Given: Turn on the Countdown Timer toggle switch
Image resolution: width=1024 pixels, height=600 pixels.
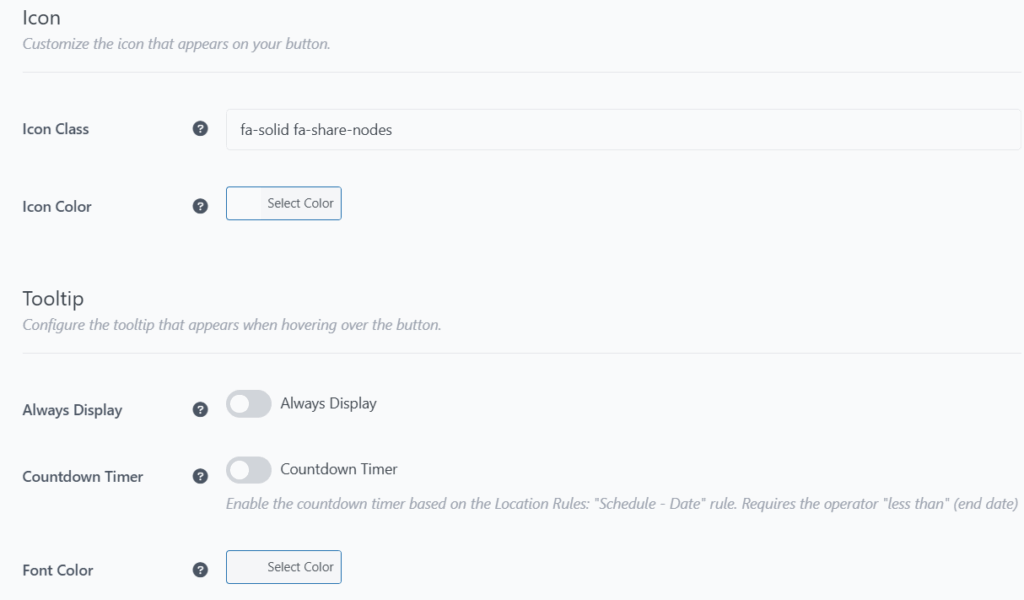Looking at the screenshot, I should pos(249,469).
